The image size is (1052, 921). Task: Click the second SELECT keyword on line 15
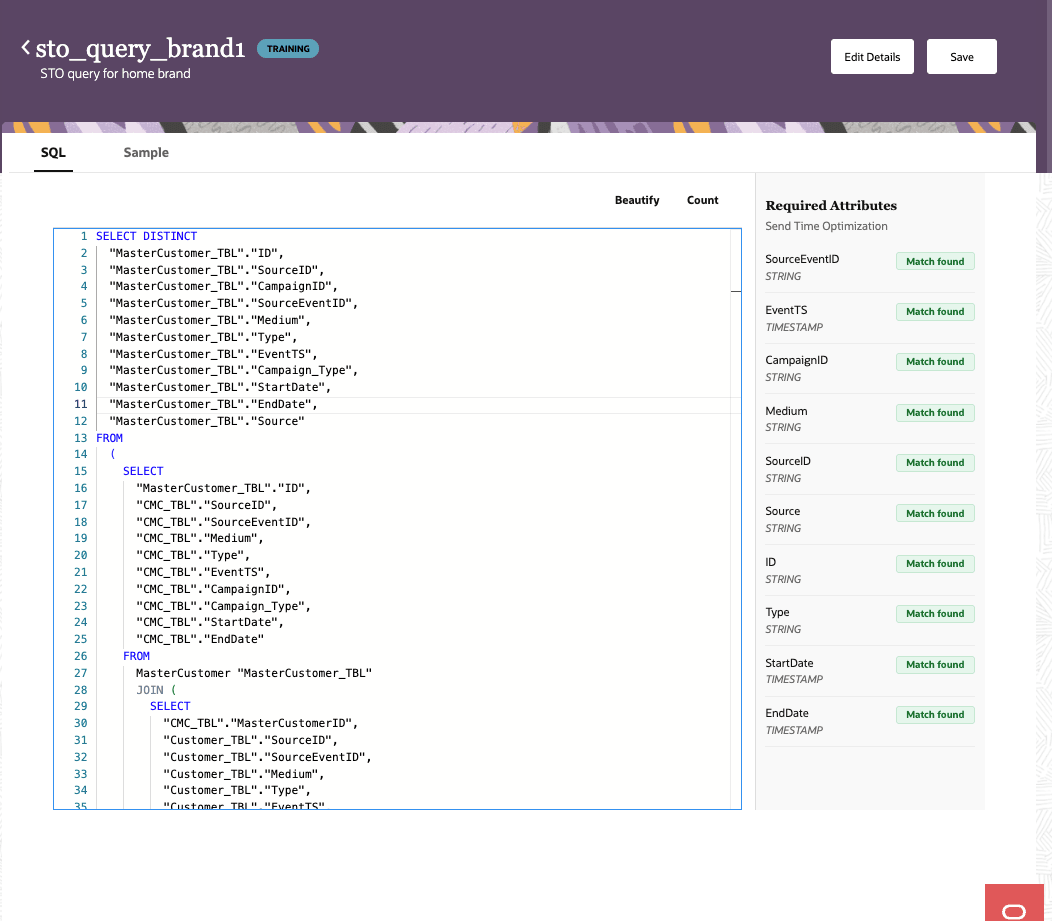(143, 471)
